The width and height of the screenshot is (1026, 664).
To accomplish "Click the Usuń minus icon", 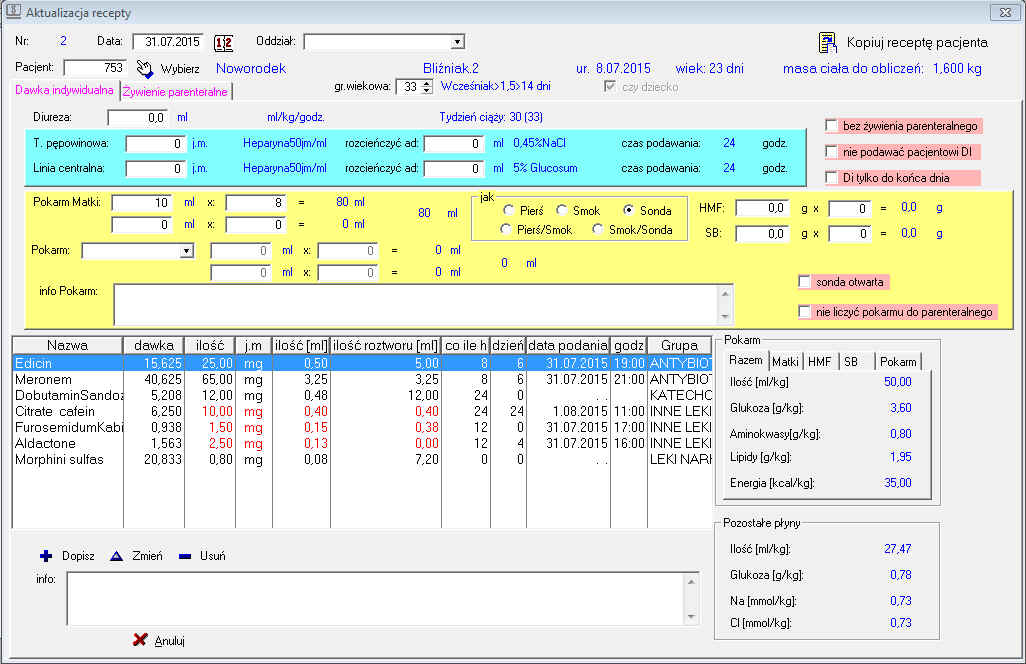I will pyautogui.click(x=185, y=556).
